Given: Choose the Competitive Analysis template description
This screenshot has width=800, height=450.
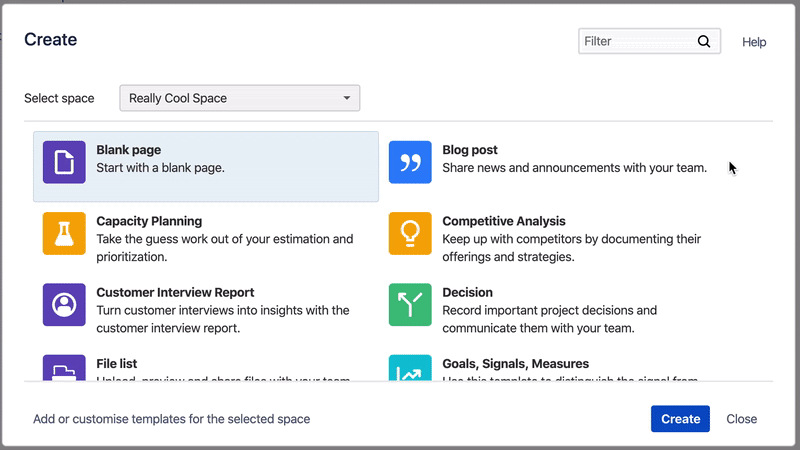Looking at the screenshot, I should 571,248.
